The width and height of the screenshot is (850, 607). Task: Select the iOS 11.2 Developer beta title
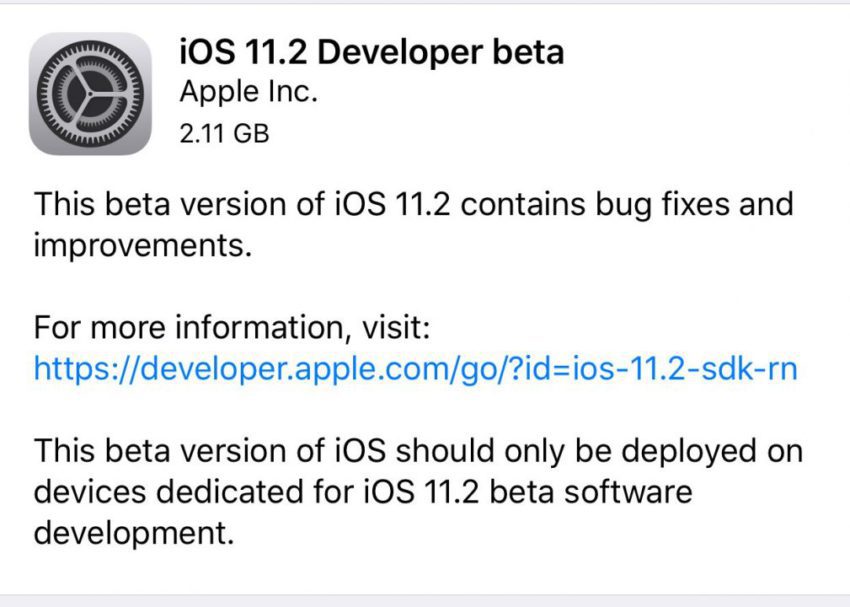370,53
